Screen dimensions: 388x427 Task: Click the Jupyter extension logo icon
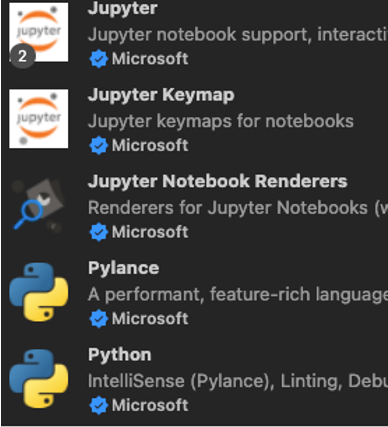(x=39, y=32)
